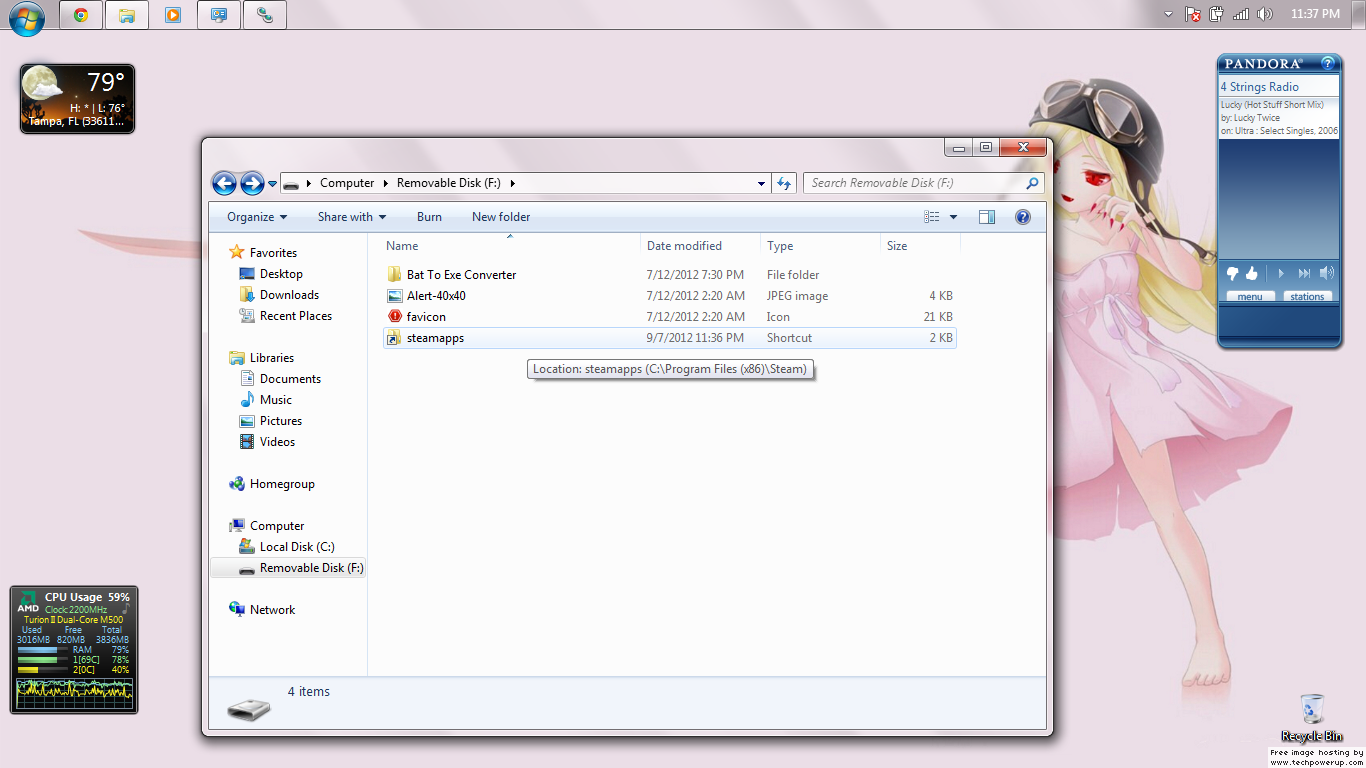Click the CPU Usage meter gadget
1366x768 pixels.
point(74,650)
